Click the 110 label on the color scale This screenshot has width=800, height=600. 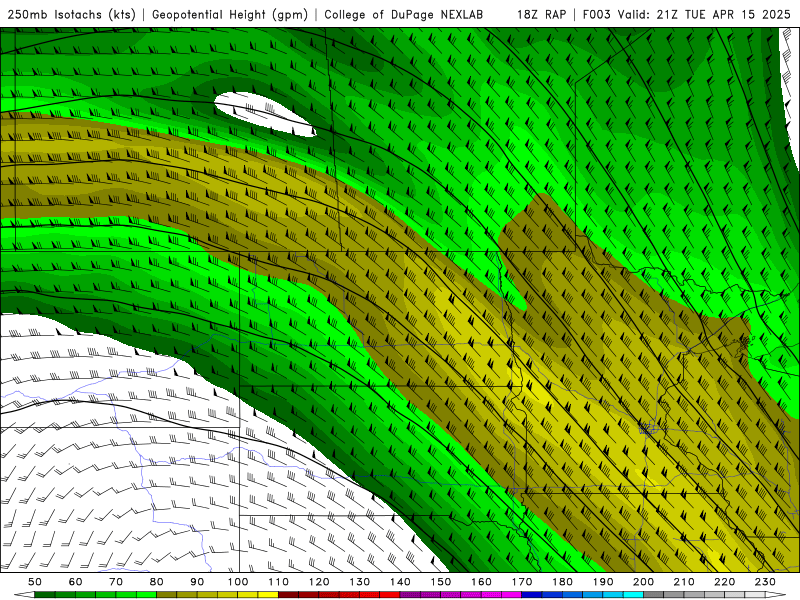pos(279,582)
